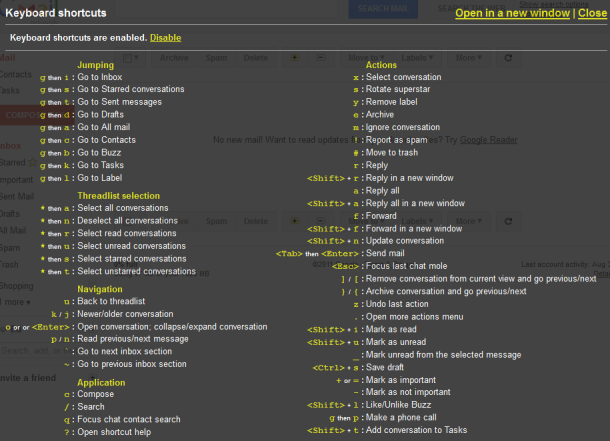Click the 'Keyboard shortcuts' overlay title
610x441 pixels.
point(56,13)
